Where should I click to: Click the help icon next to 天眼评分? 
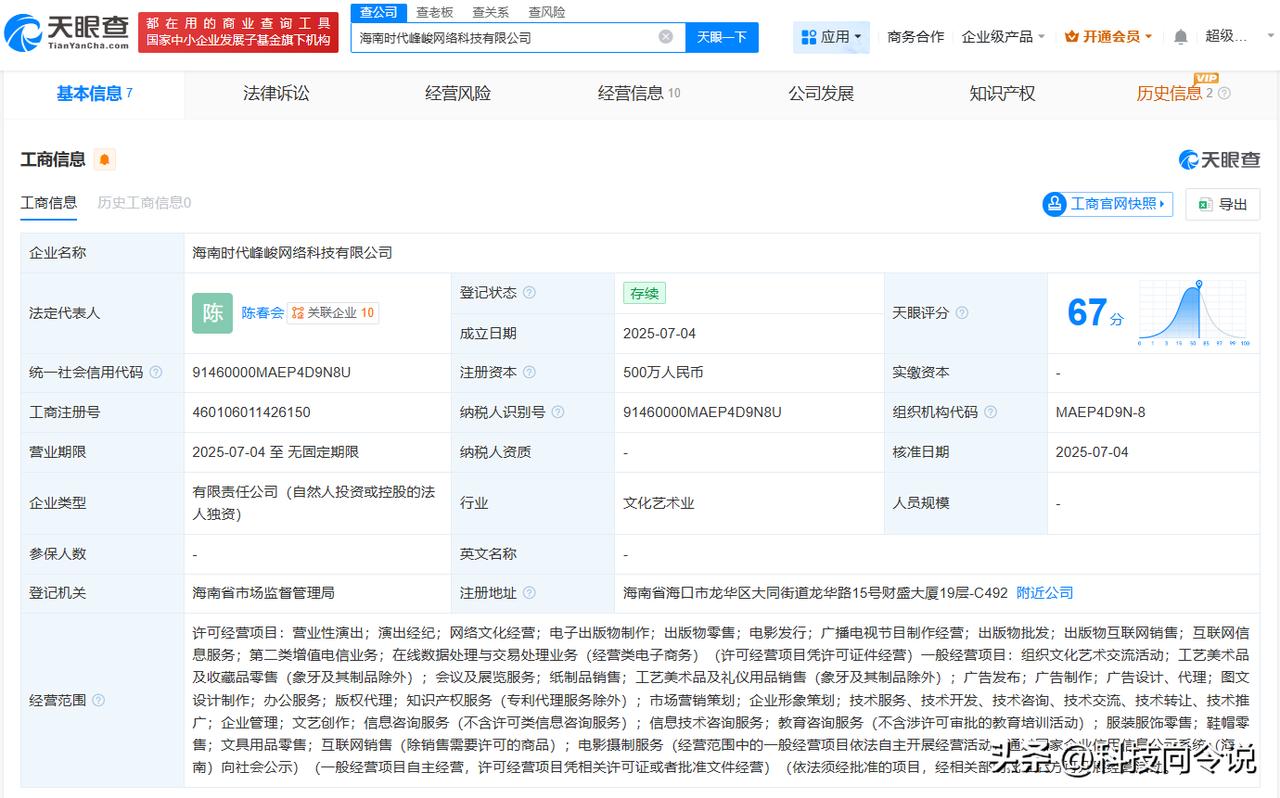(x=962, y=313)
